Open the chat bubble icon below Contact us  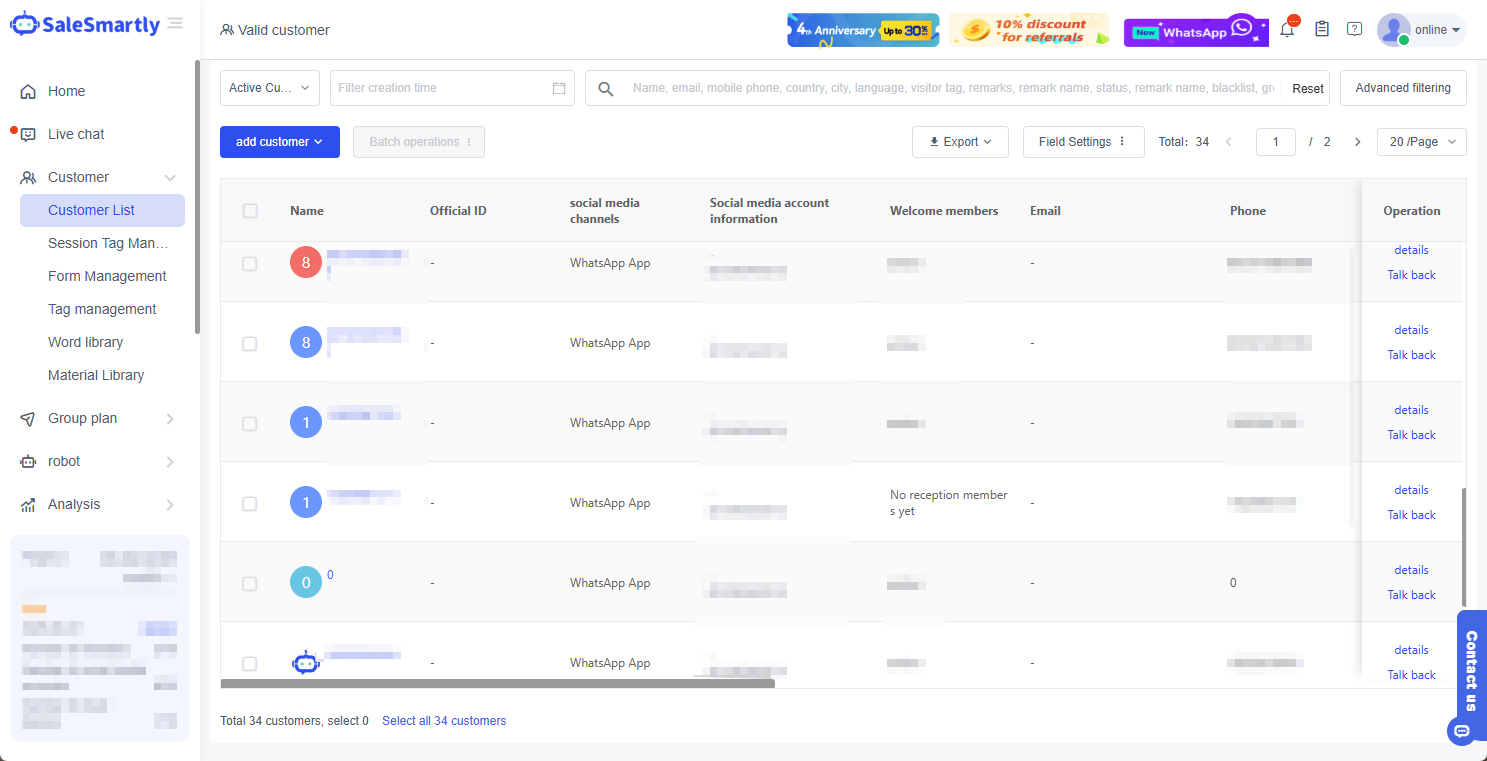(1461, 731)
